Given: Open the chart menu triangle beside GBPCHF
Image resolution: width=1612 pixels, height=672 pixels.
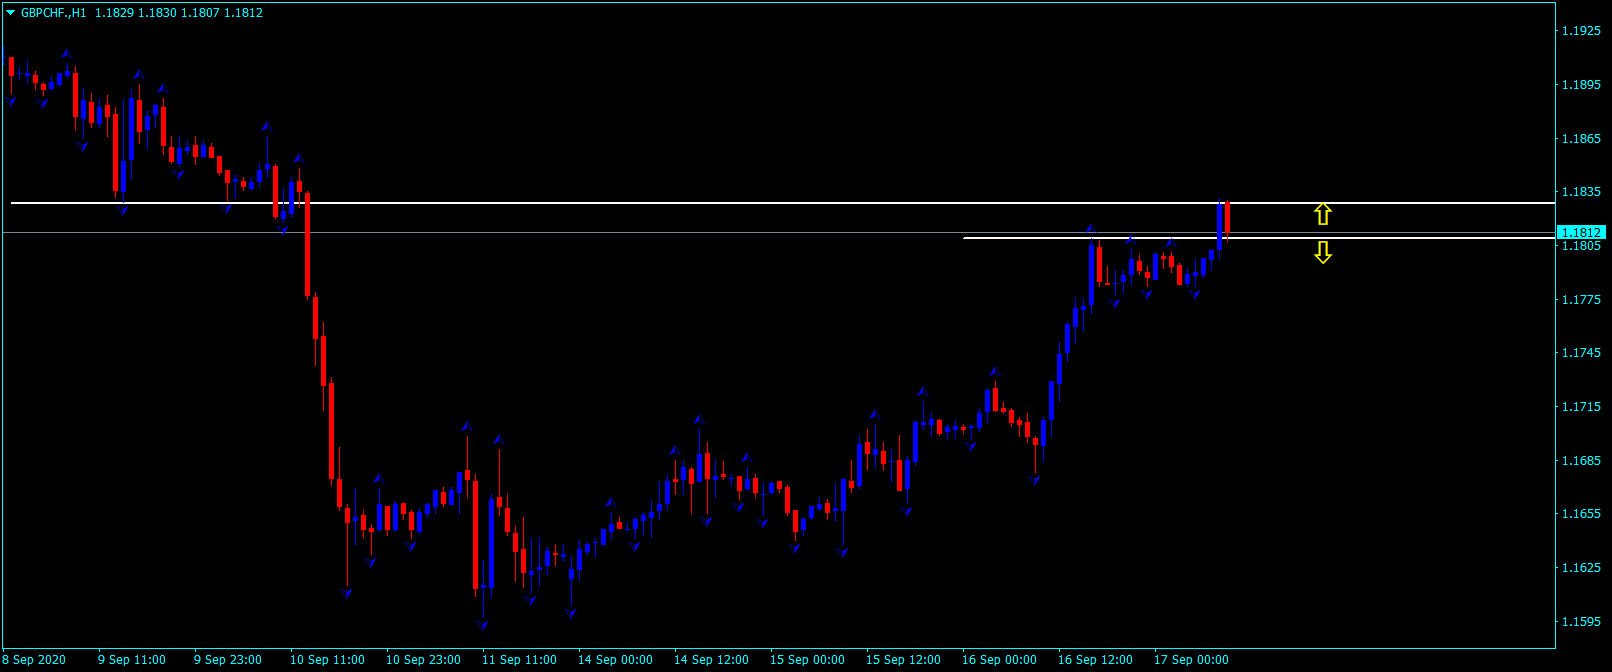Looking at the screenshot, I should (11, 13).
